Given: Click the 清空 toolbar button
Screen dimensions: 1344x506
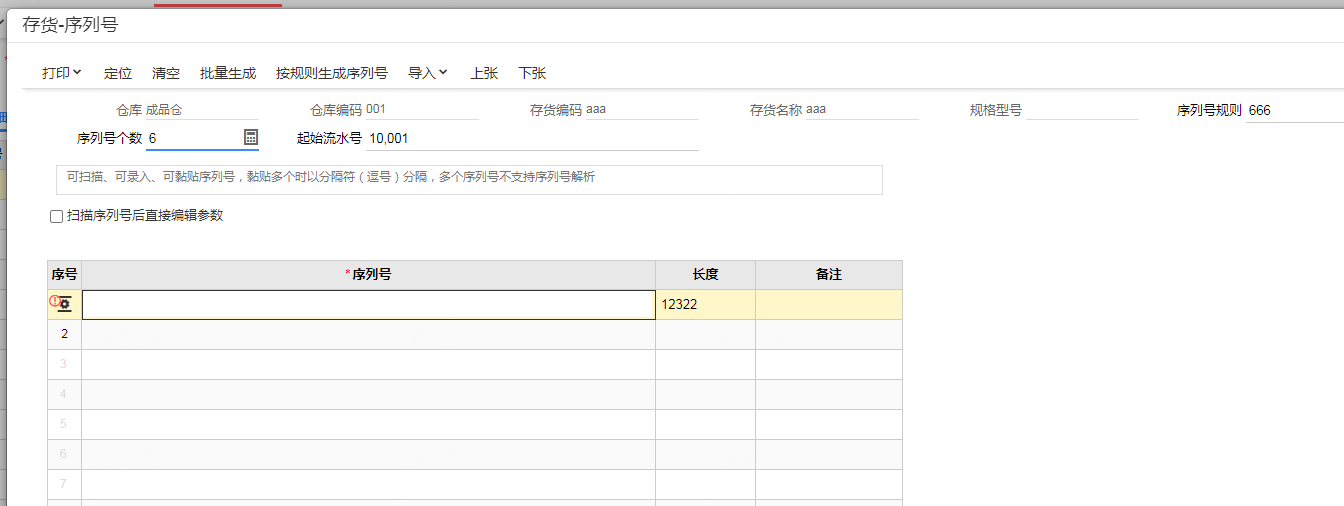Looking at the screenshot, I should (x=166, y=73).
